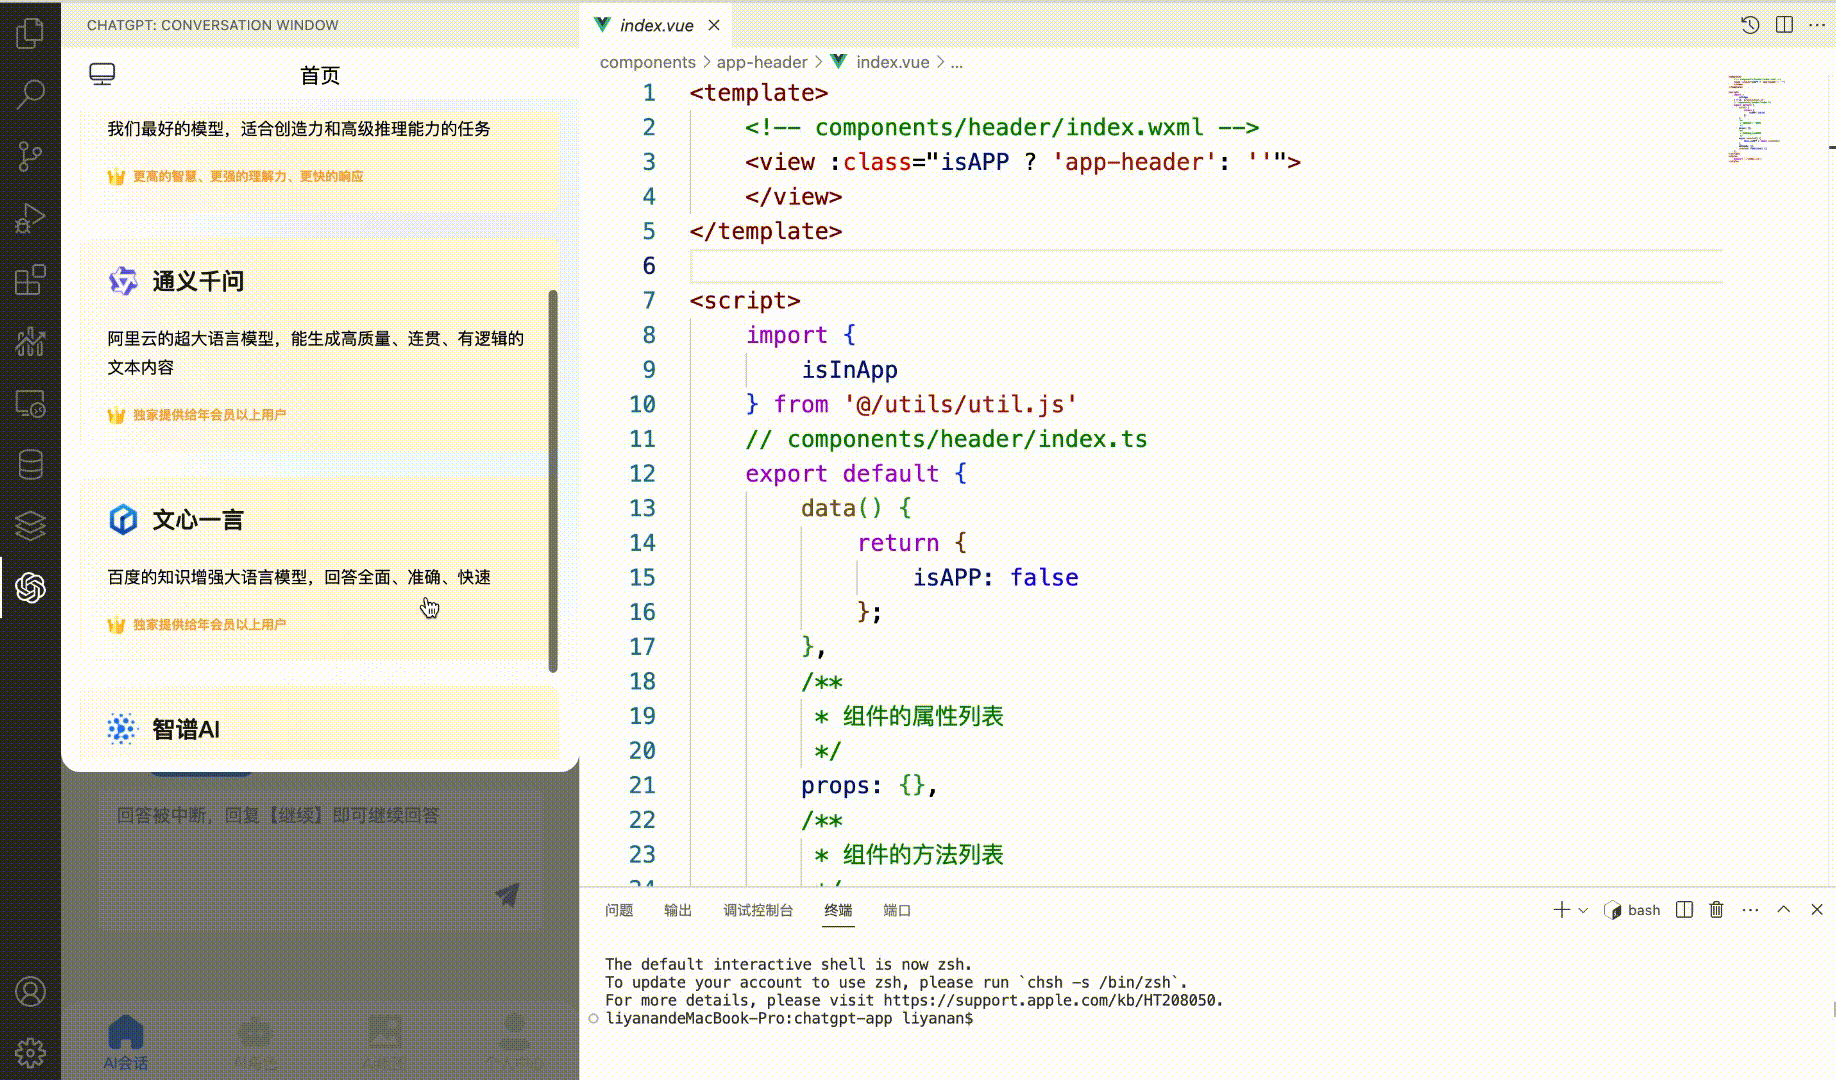The width and height of the screenshot is (1836, 1080).
Task: Select the 文心一言 model card
Action: (x=314, y=568)
